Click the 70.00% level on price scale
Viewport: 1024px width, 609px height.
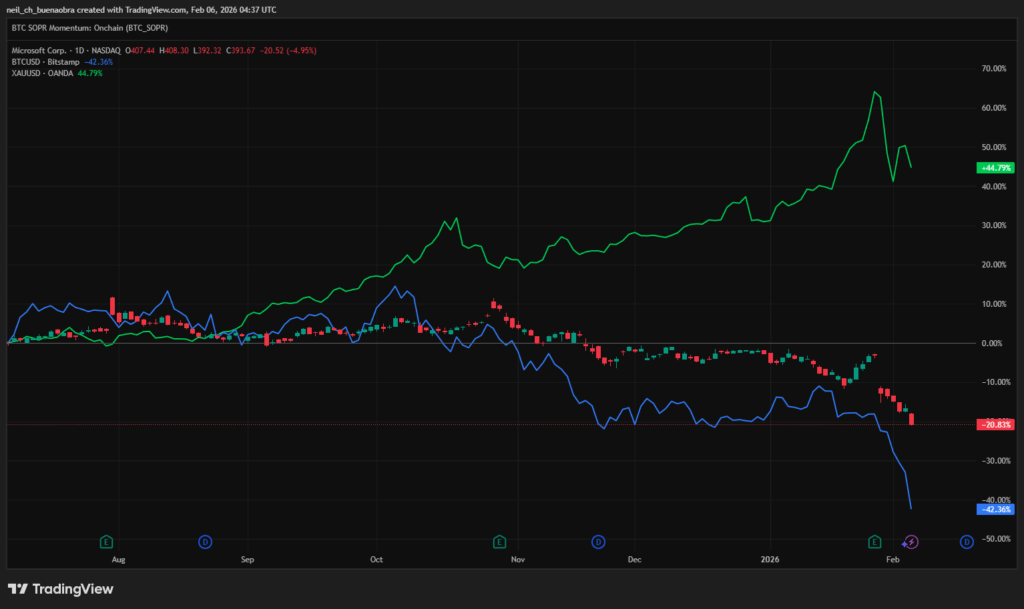pyautogui.click(x=992, y=69)
